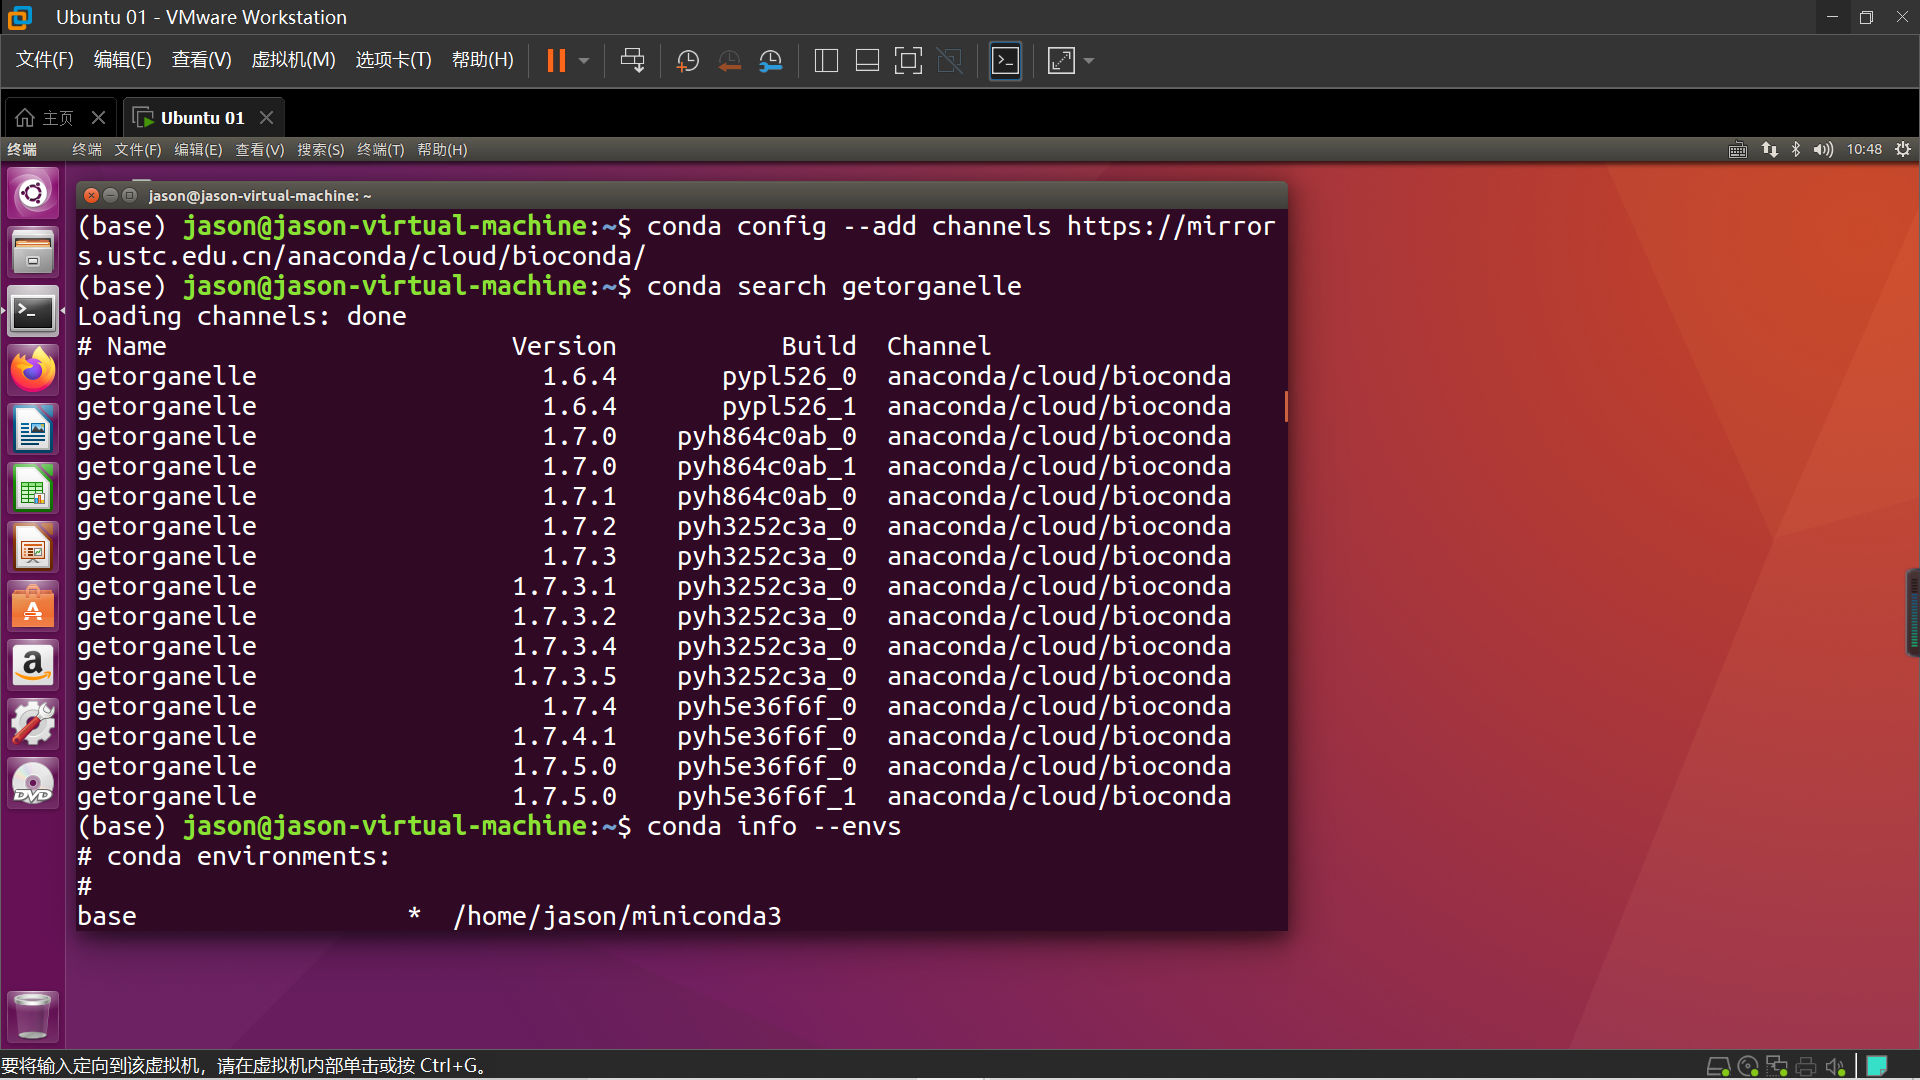Open VMware 文件(F) menu

pos(45,60)
